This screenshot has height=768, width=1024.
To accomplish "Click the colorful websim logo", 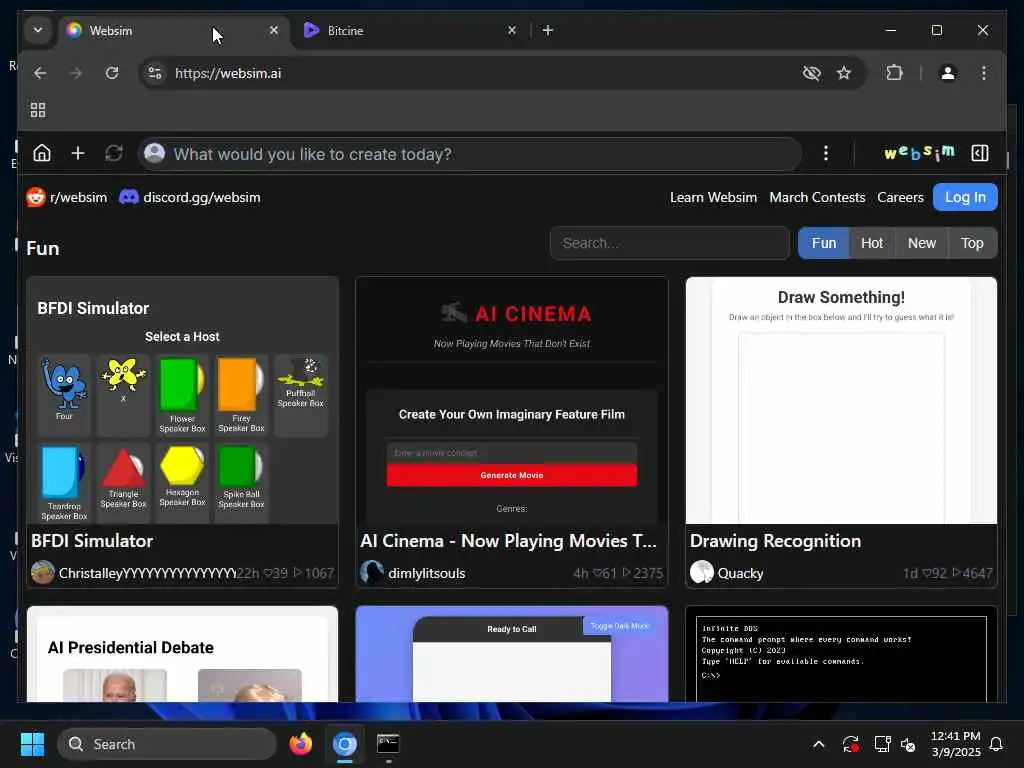I will point(919,153).
